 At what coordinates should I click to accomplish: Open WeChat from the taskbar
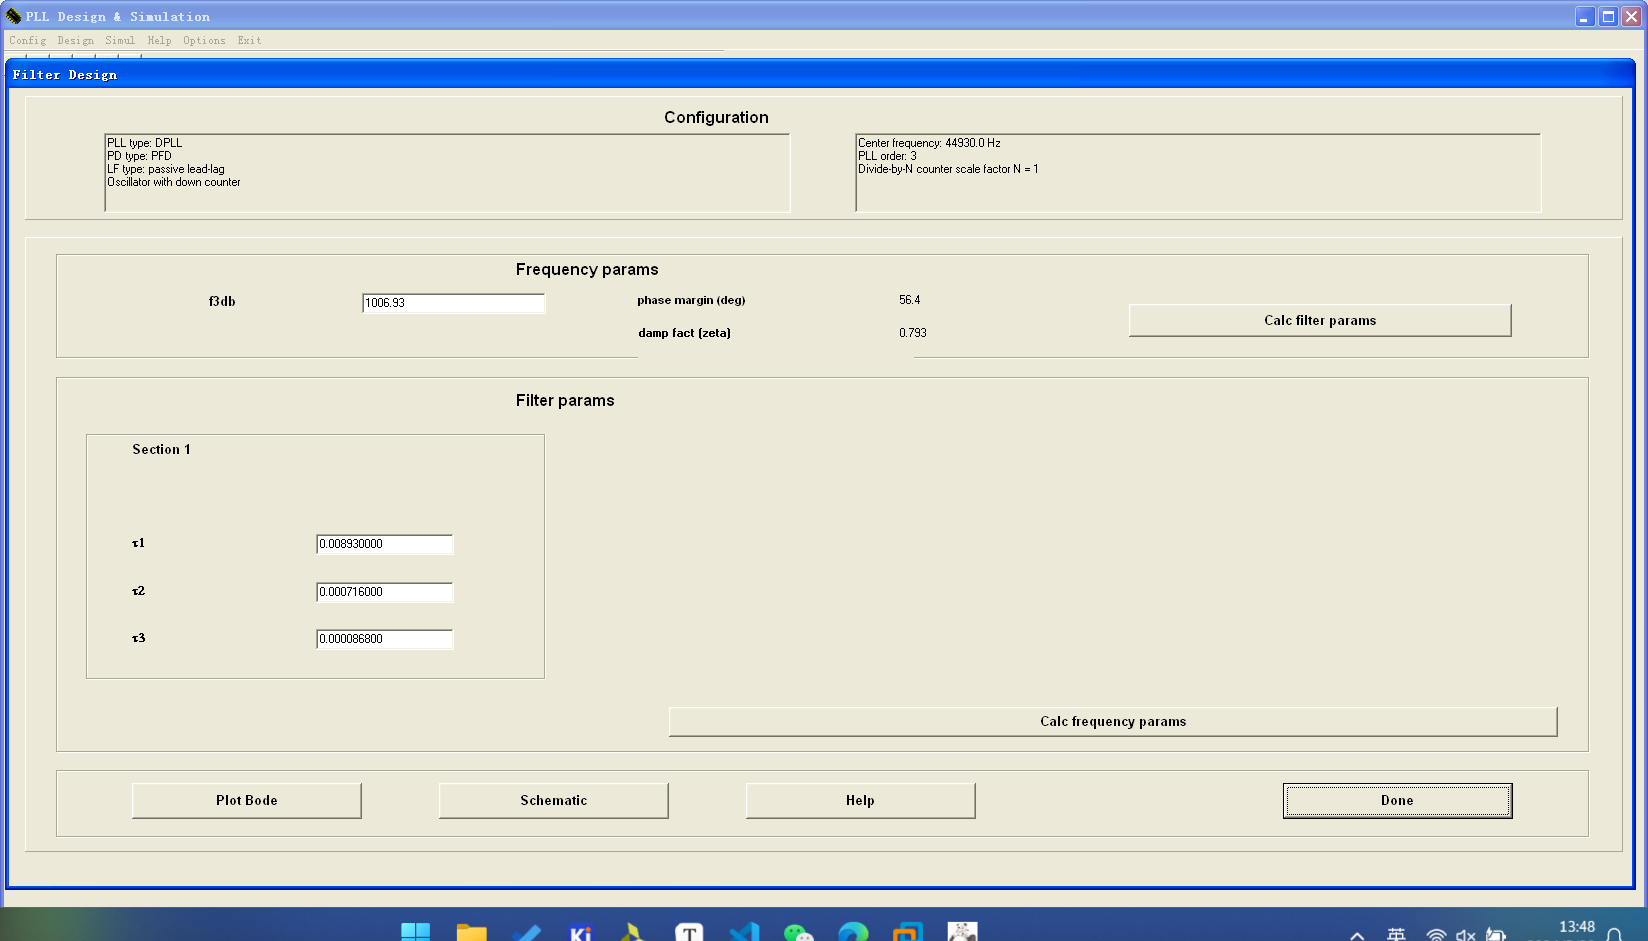798,932
